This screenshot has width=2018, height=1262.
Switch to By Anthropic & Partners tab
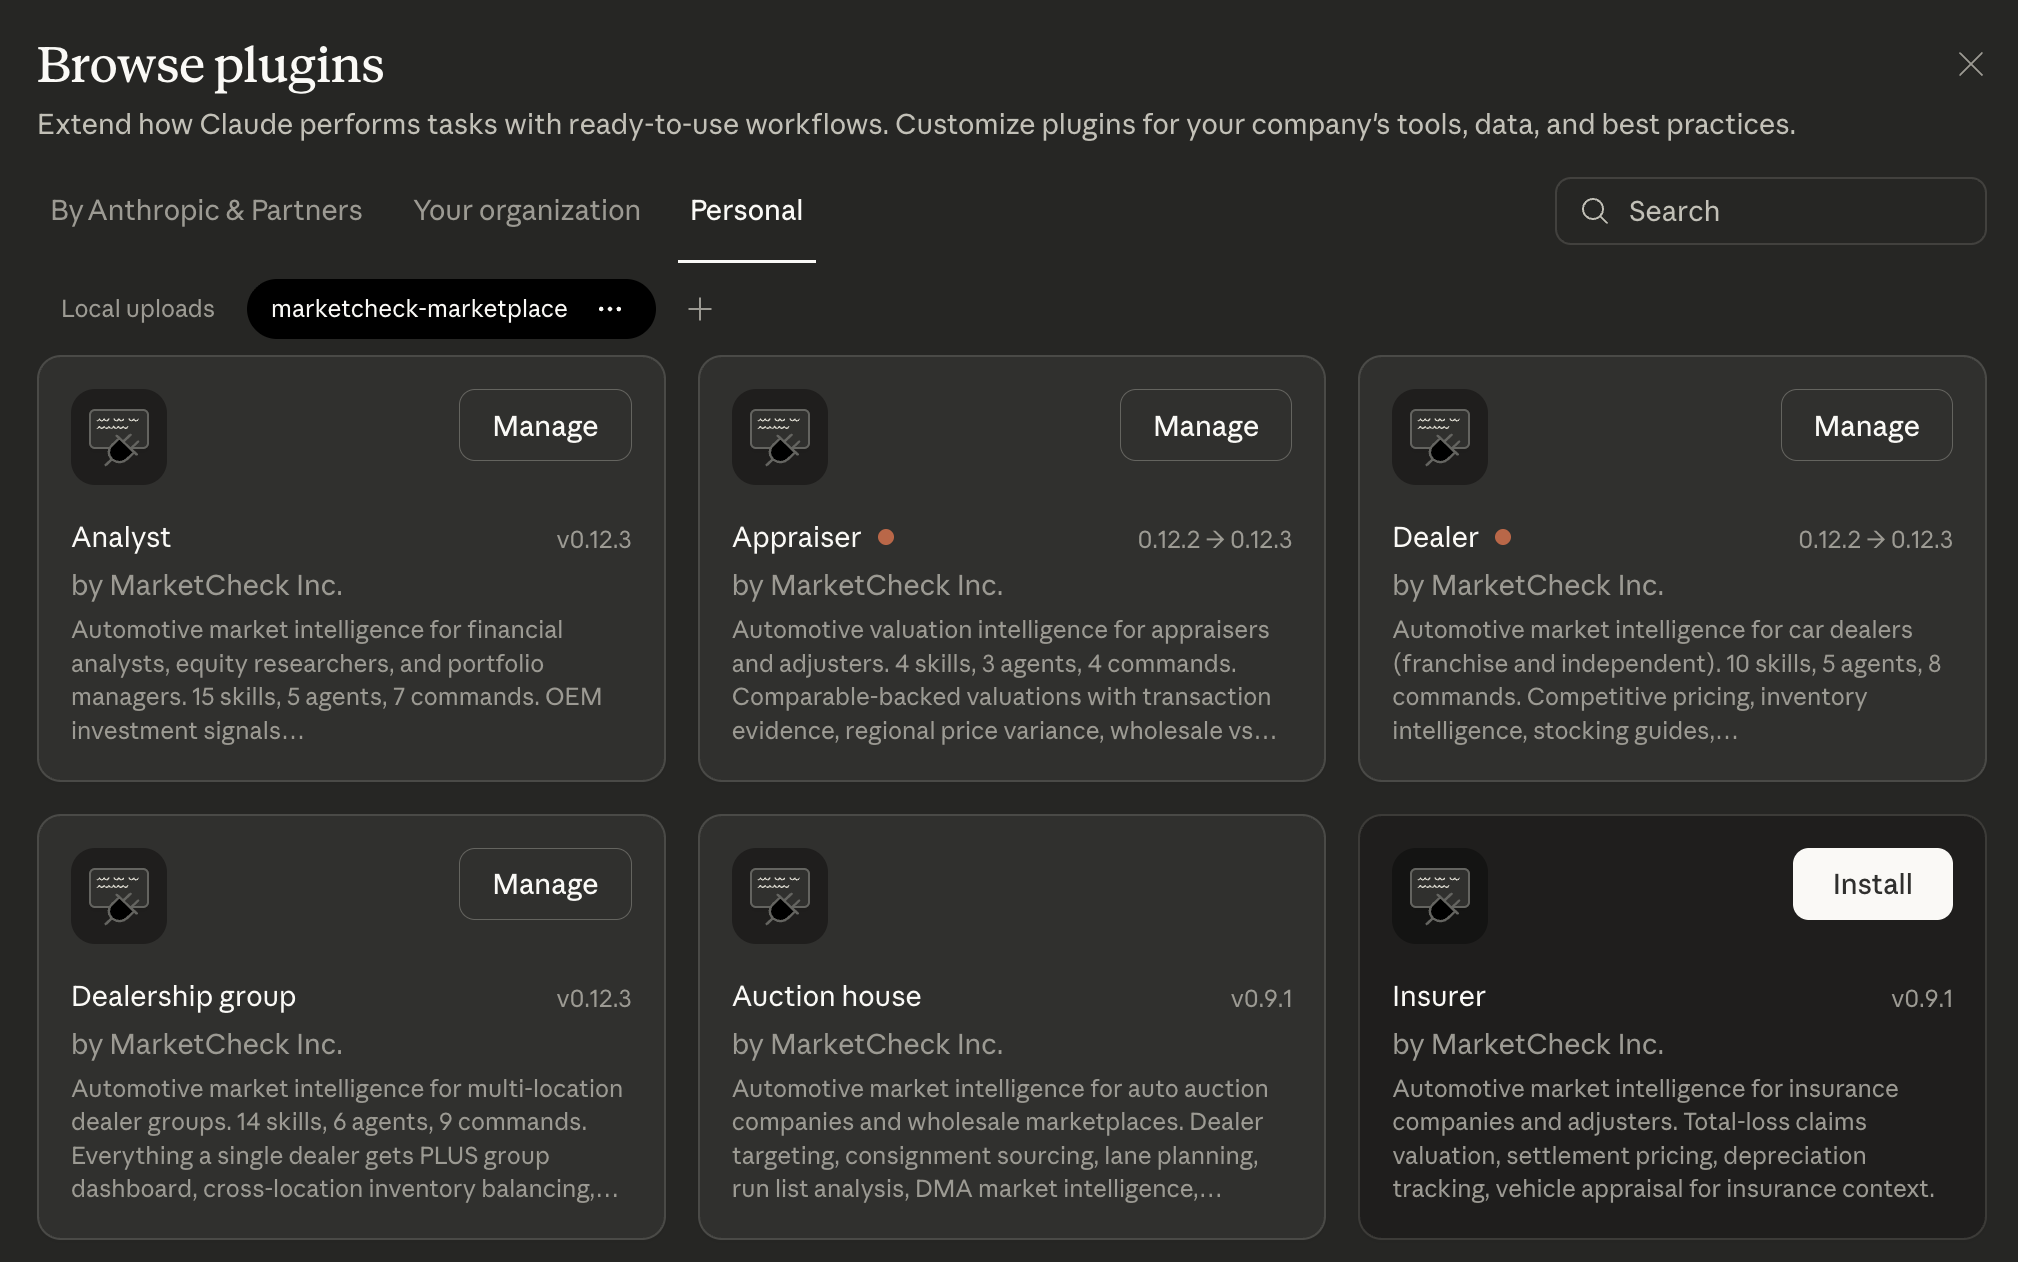point(206,210)
